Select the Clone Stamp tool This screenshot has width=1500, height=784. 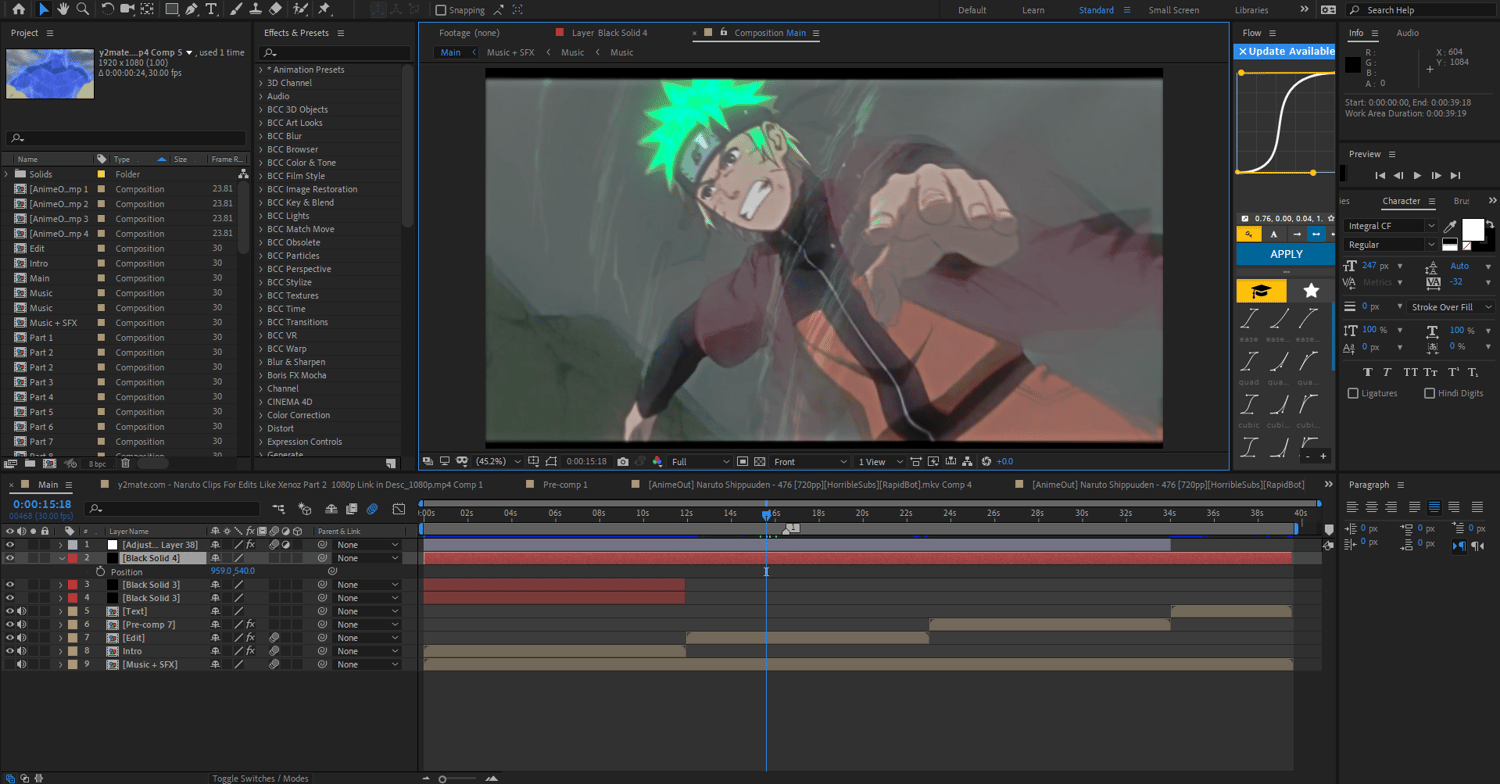pyautogui.click(x=255, y=9)
